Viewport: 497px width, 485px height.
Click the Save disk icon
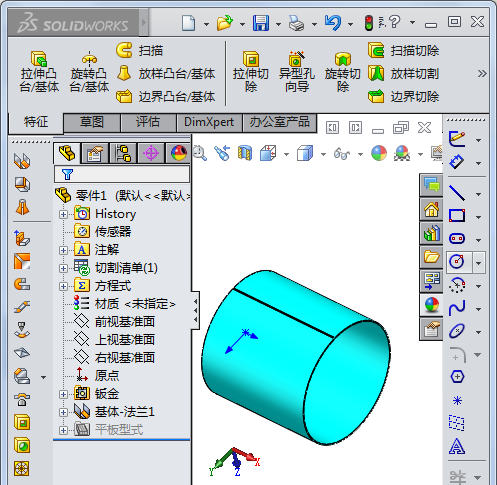point(261,23)
